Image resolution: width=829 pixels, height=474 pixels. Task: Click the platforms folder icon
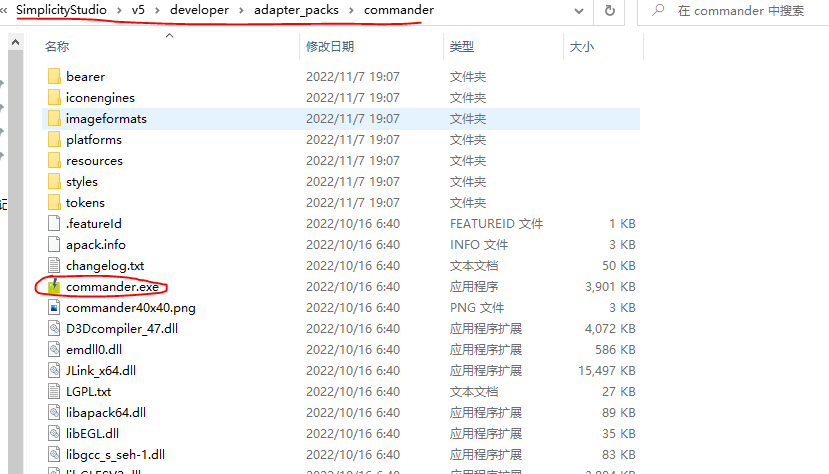(x=54, y=140)
